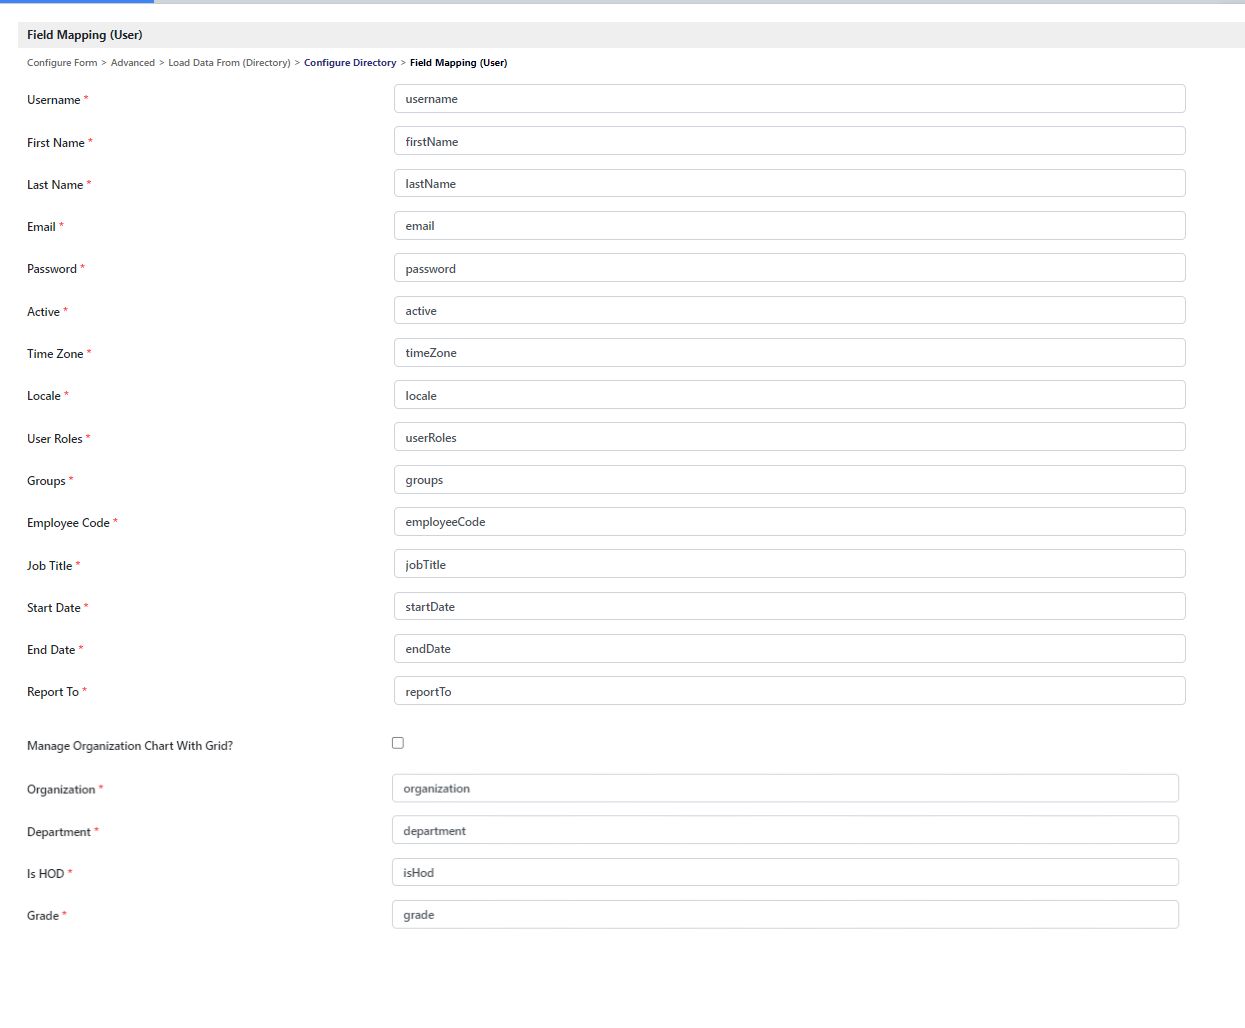Screen dimensions: 1245x1028
Task: Click the Department mapping field
Action: click(785, 830)
